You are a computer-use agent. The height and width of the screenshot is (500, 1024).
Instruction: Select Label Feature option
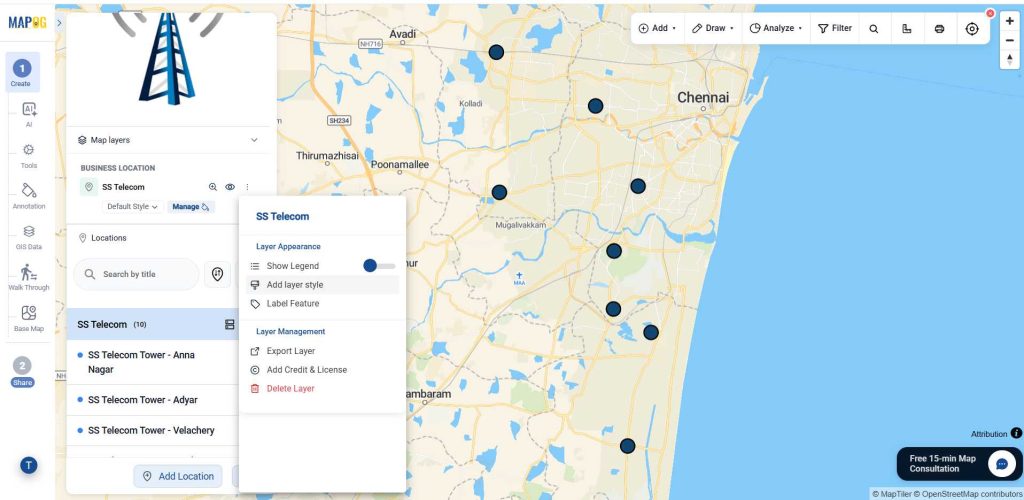pos(323,304)
